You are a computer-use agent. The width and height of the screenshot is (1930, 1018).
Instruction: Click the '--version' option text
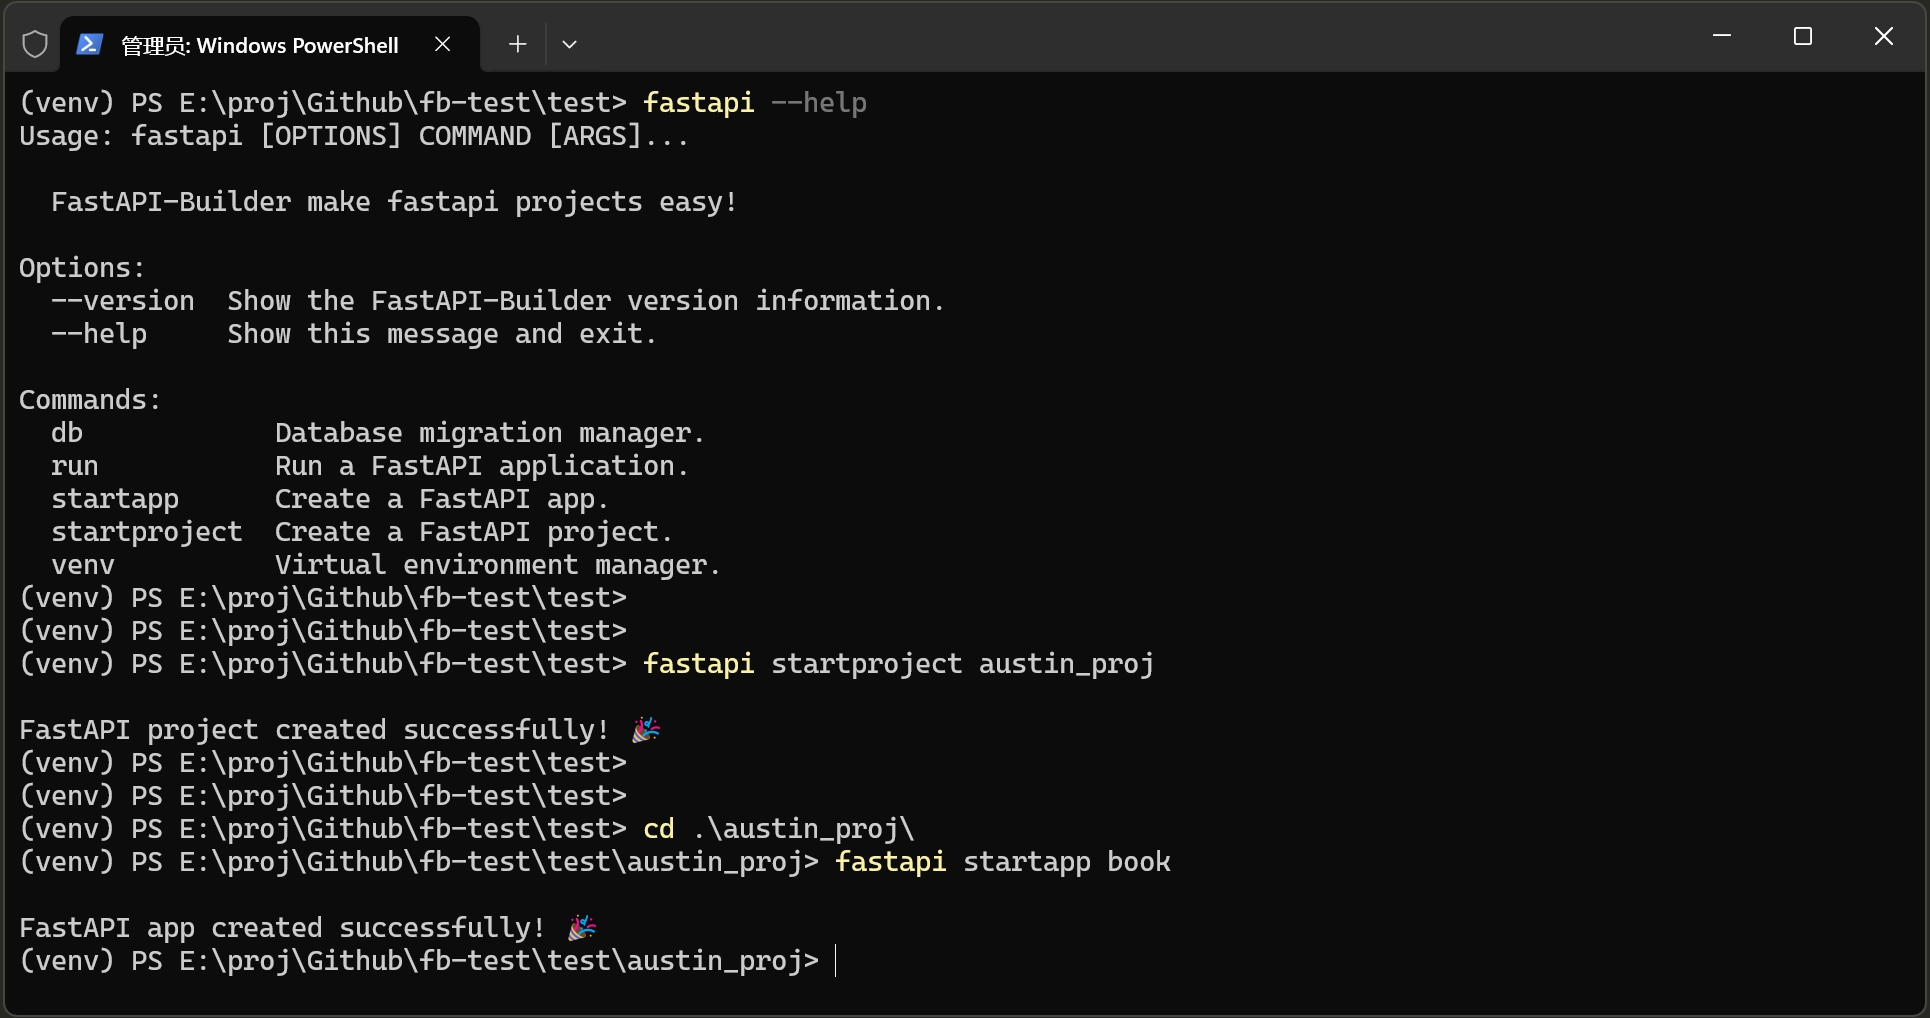click(123, 301)
